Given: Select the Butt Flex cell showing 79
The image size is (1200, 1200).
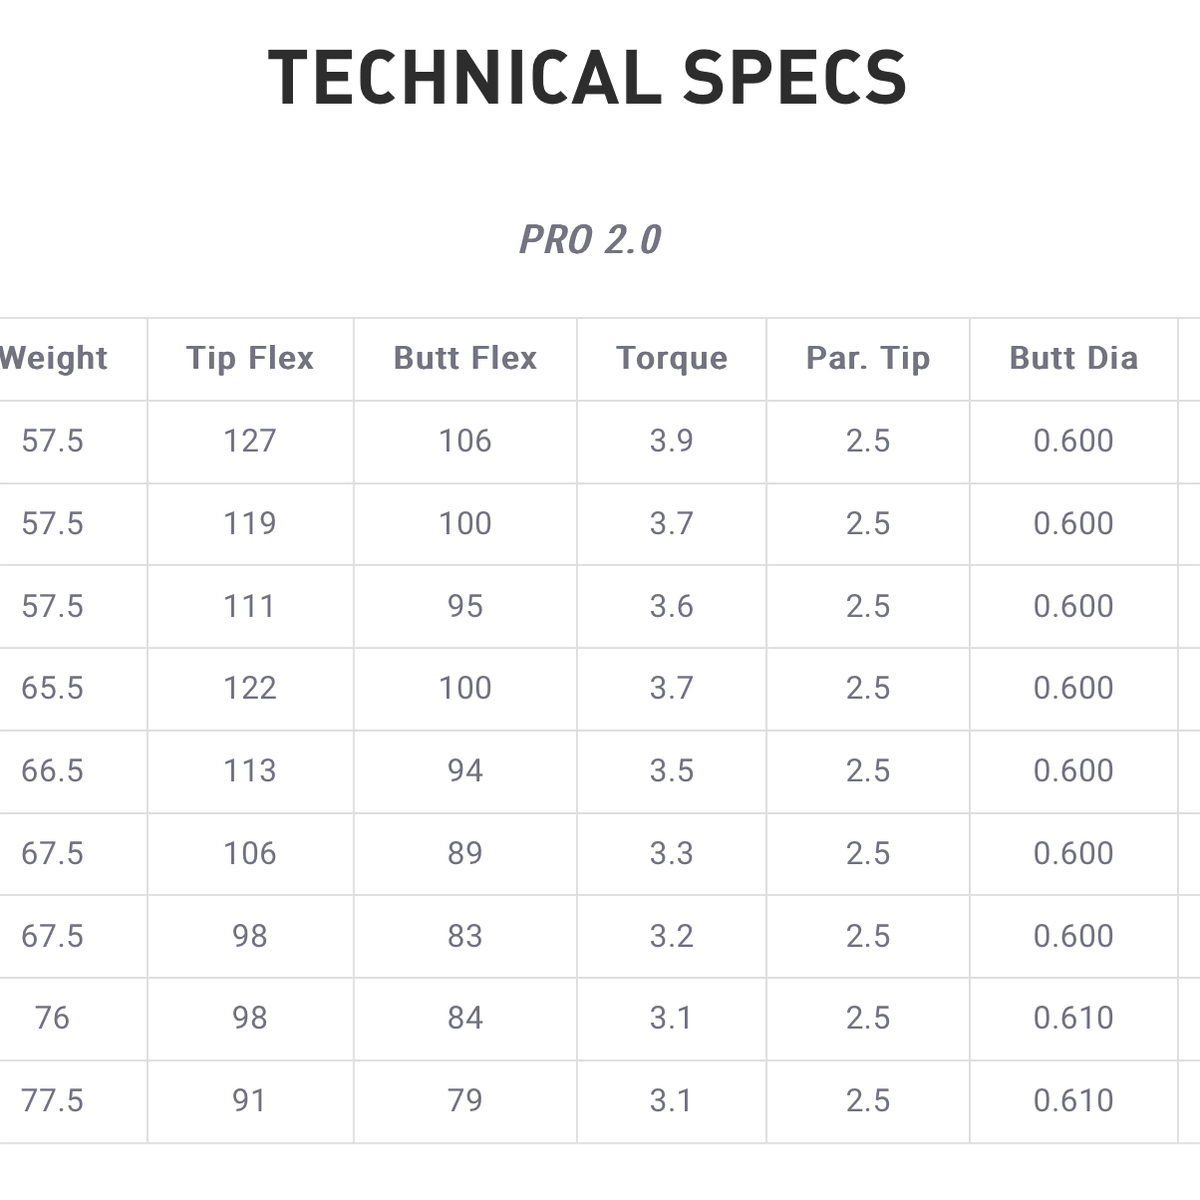Looking at the screenshot, I should [465, 1102].
